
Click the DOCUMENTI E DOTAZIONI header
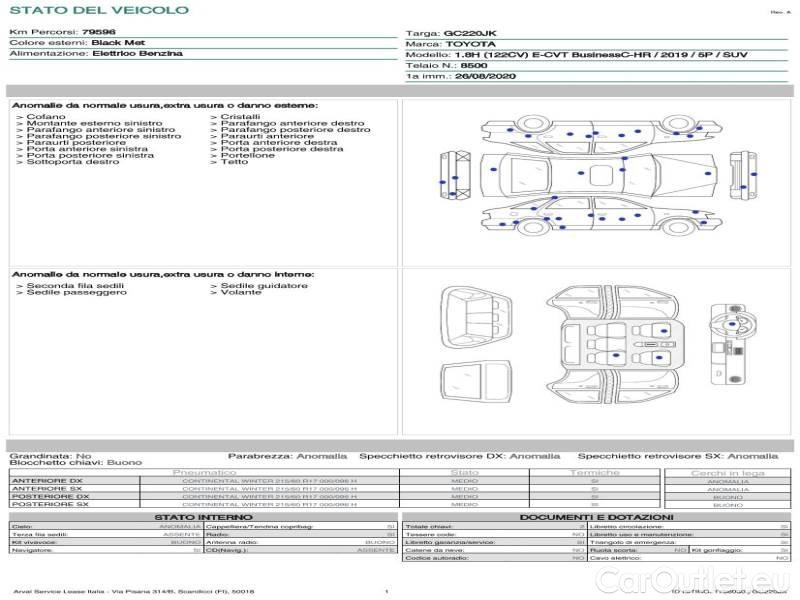596,517
